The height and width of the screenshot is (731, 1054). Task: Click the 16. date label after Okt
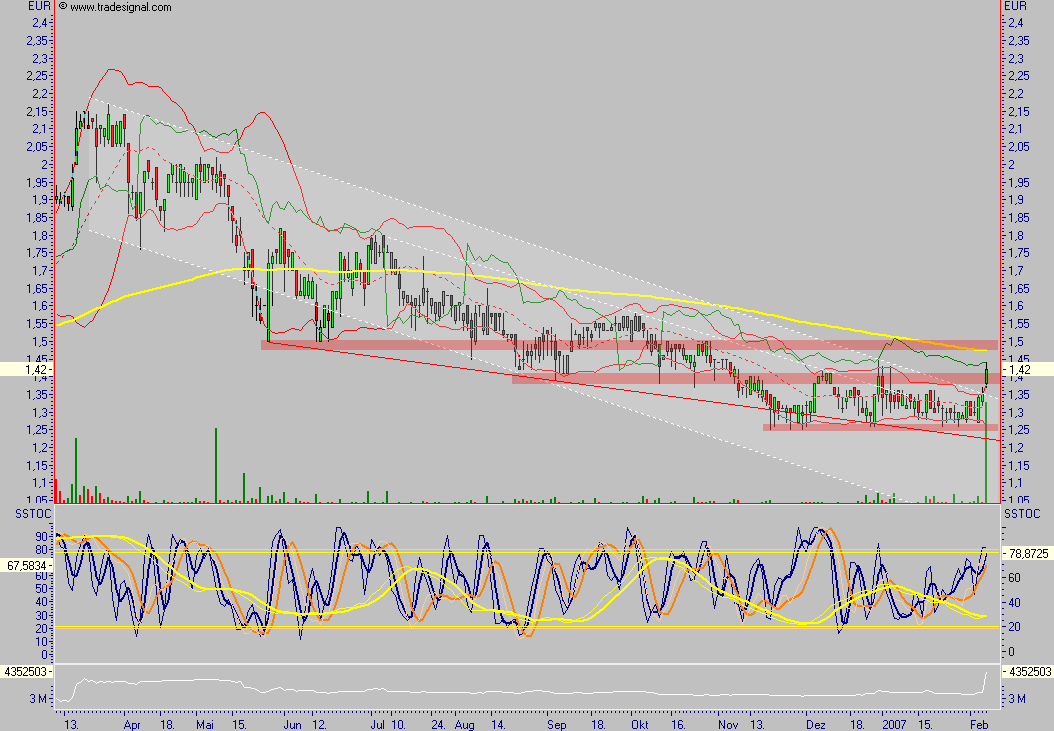tap(678, 724)
